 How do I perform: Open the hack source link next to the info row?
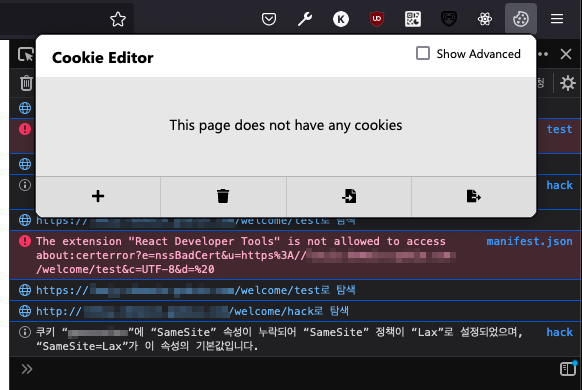pos(559,185)
